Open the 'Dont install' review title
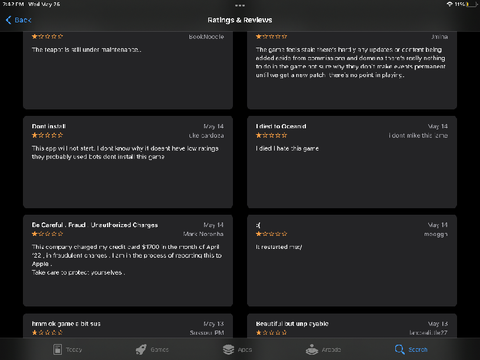This screenshot has height=360, width=480. point(49,126)
